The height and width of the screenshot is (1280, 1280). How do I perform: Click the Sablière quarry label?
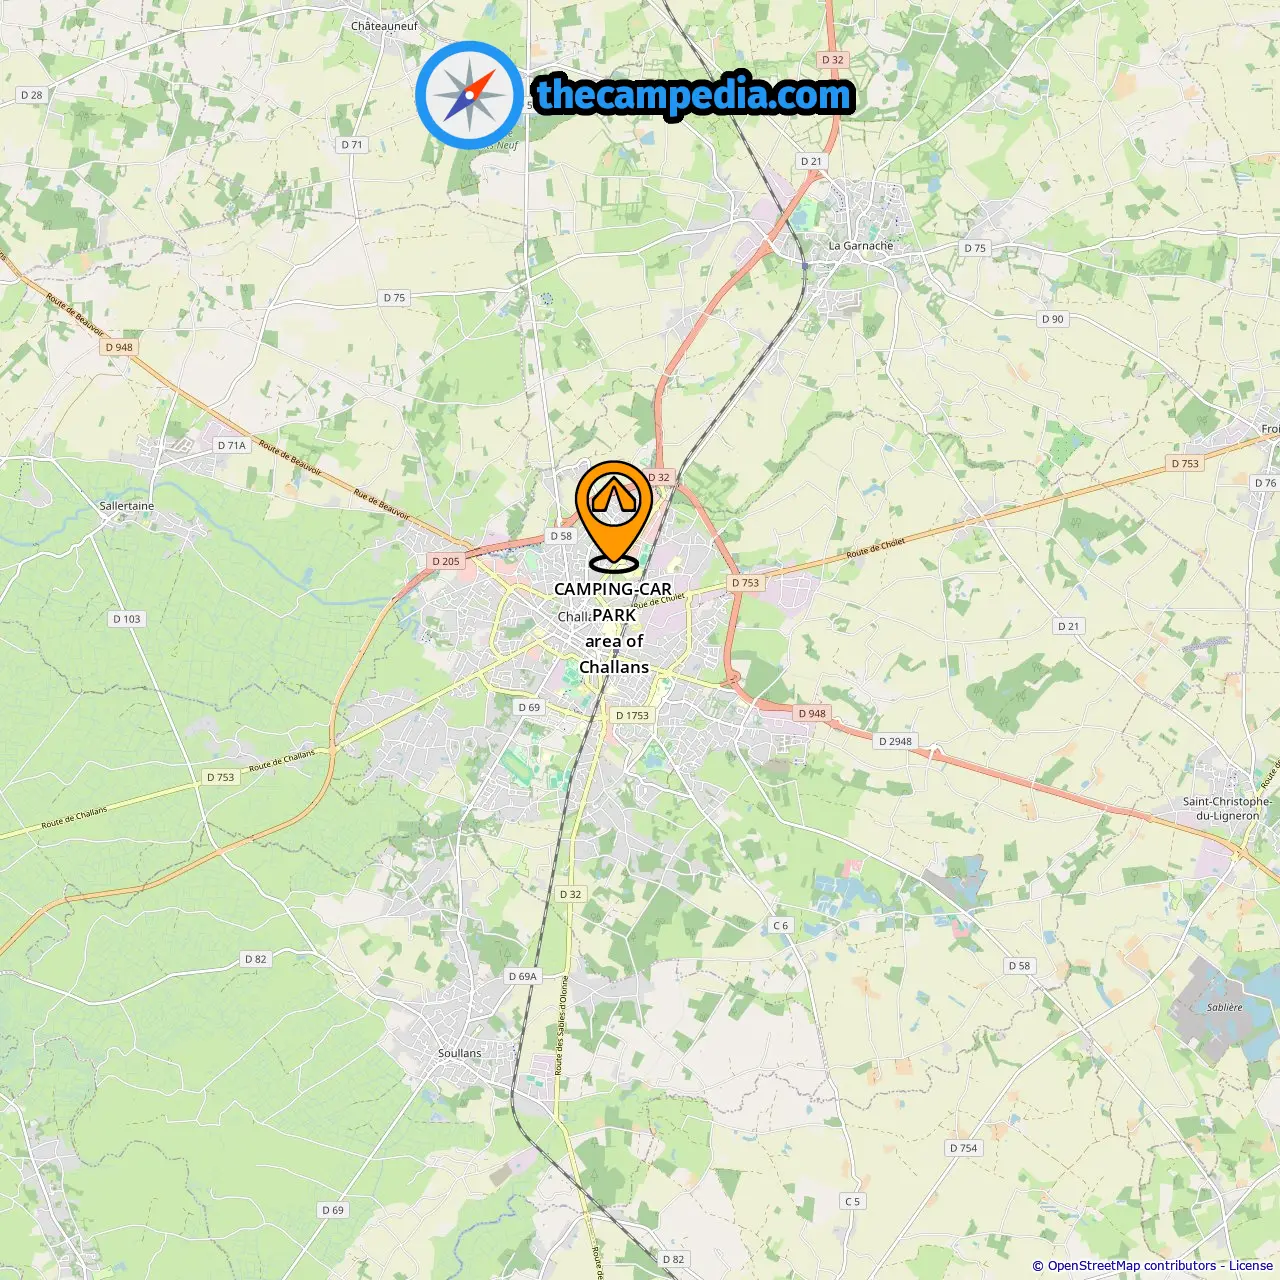1225,1007
